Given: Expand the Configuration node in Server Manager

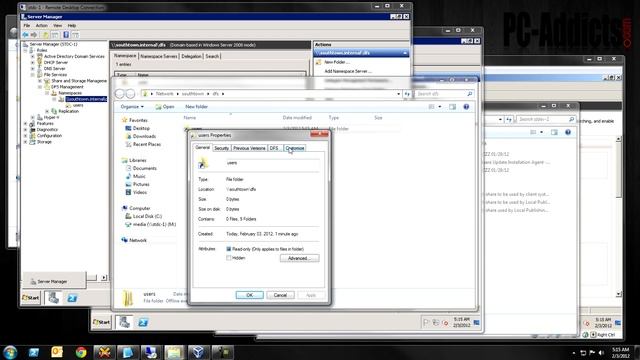Looking at the screenshot, I should 26,136.
